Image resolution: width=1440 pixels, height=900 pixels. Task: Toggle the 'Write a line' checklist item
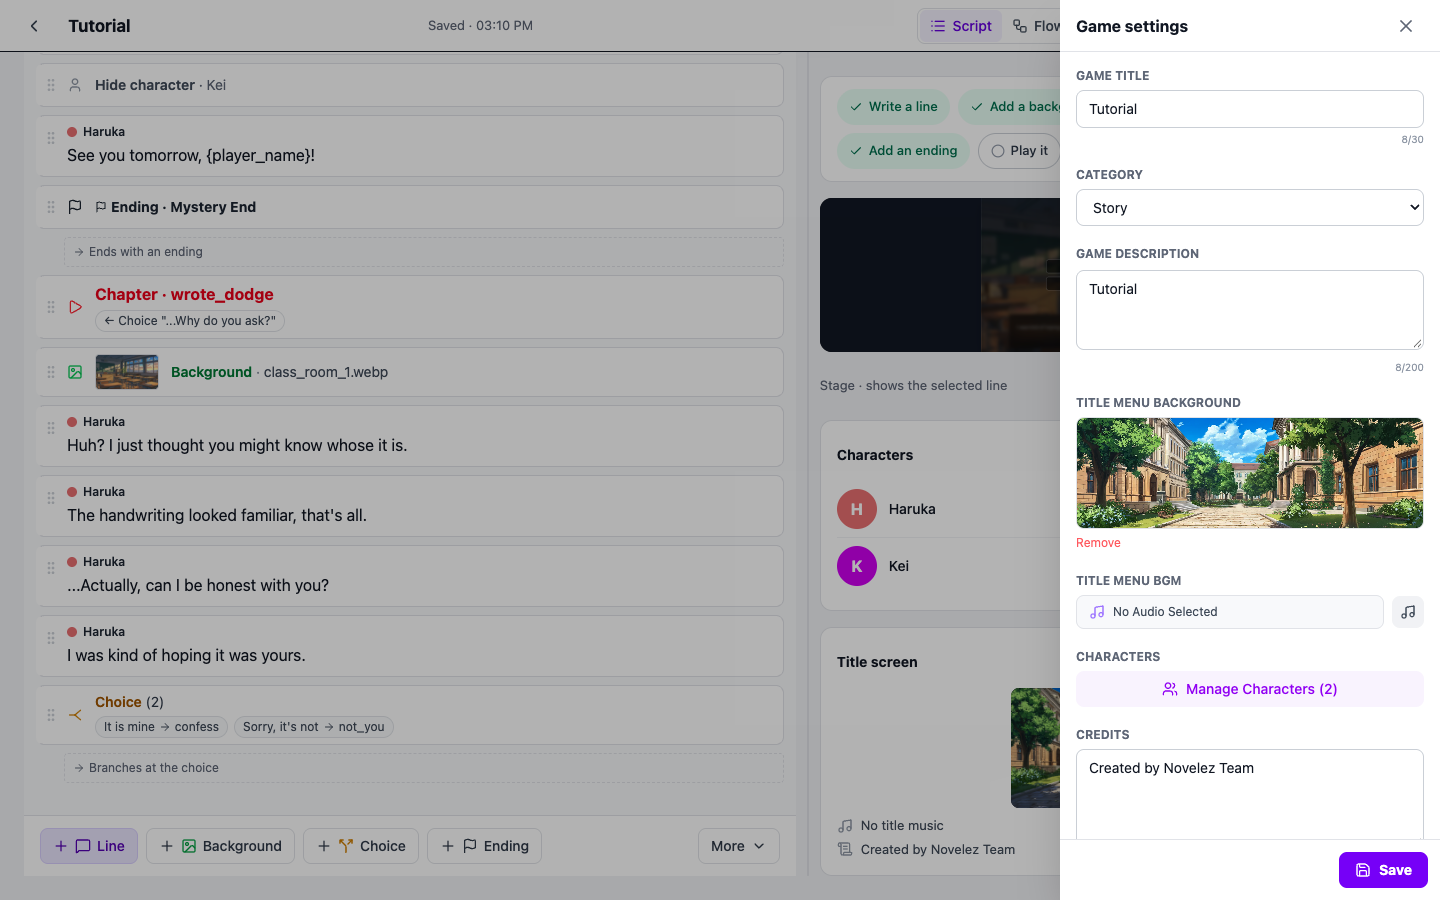pyautogui.click(x=893, y=107)
